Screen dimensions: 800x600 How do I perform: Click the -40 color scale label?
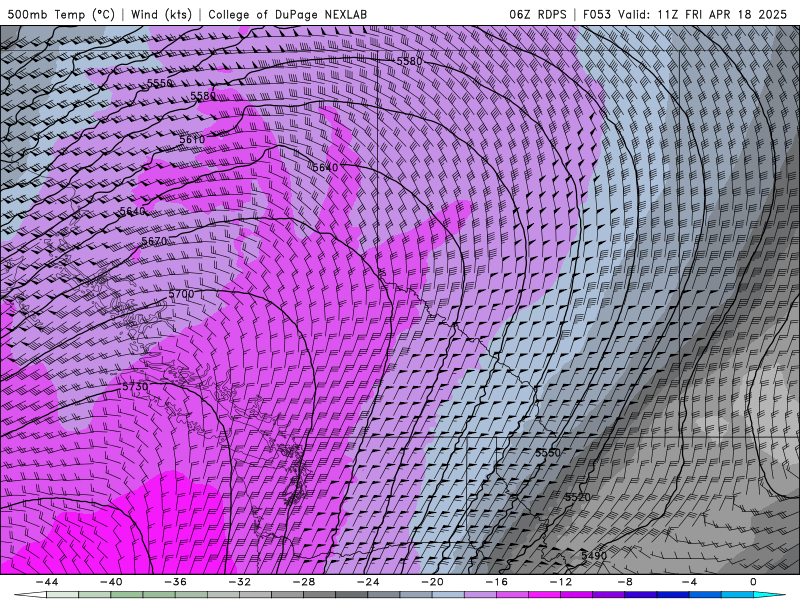(111, 582)
